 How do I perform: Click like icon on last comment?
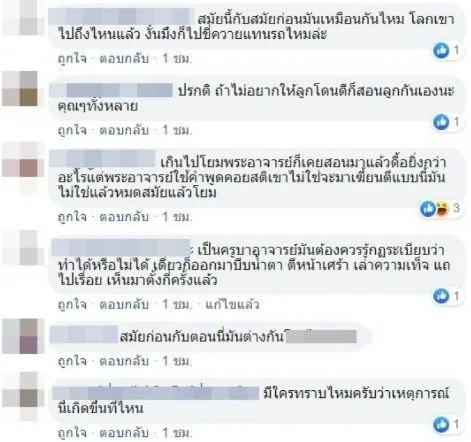pos(441,425)
